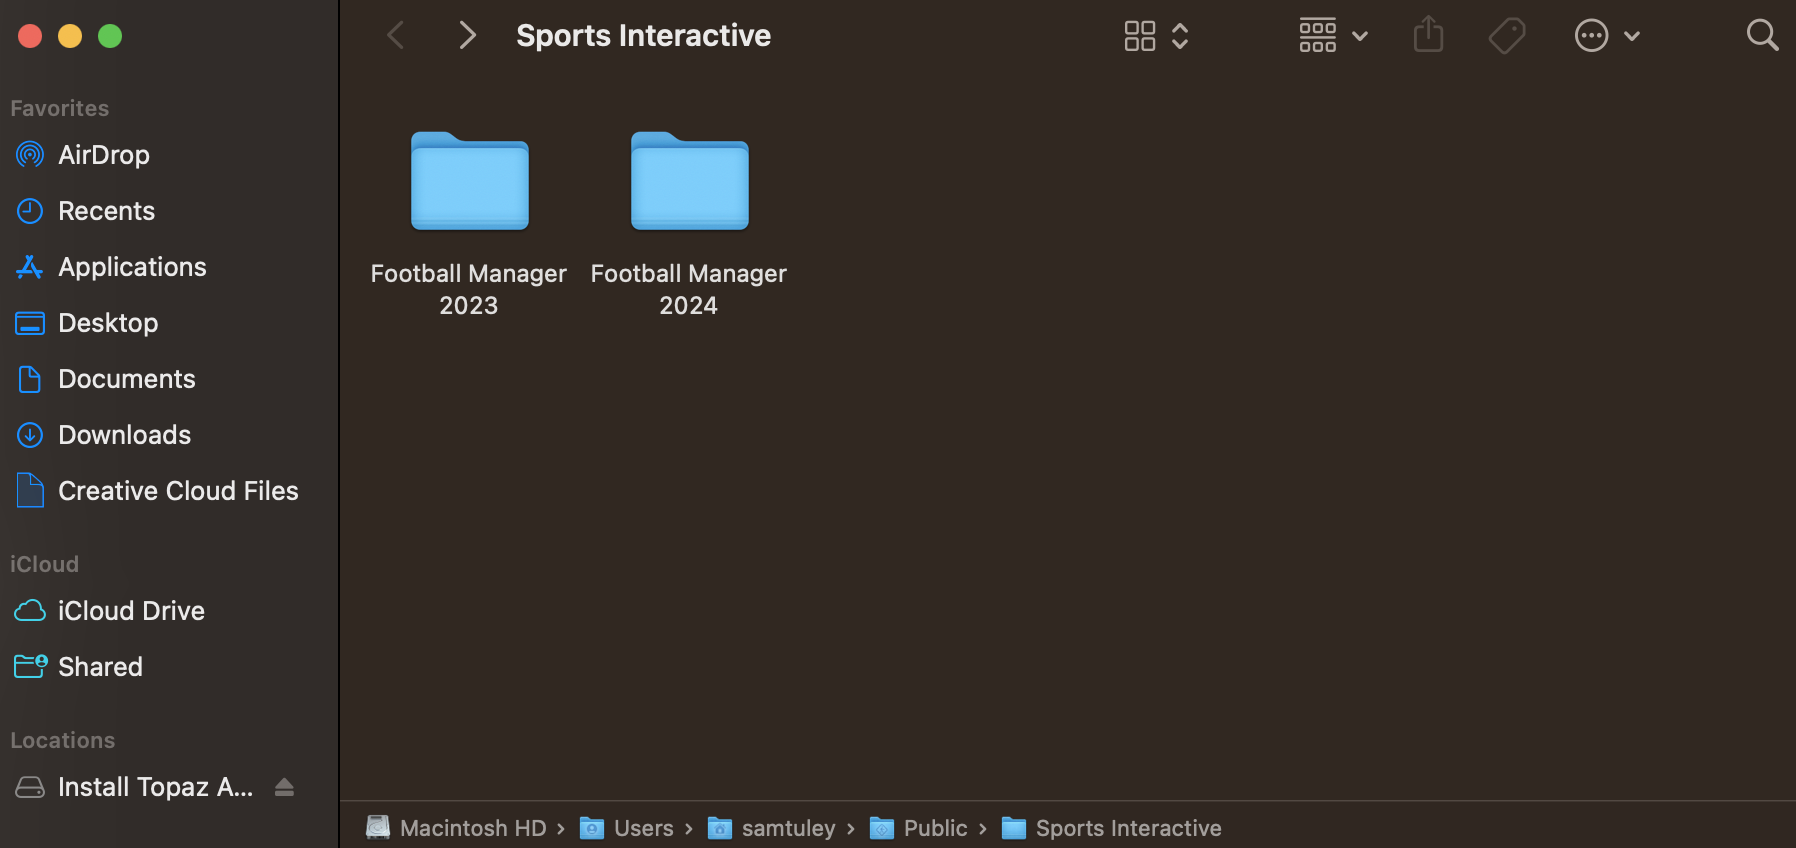Click the Search magnifier icon
This screenshot has width=1796, height=848.
click(1762, 36)
